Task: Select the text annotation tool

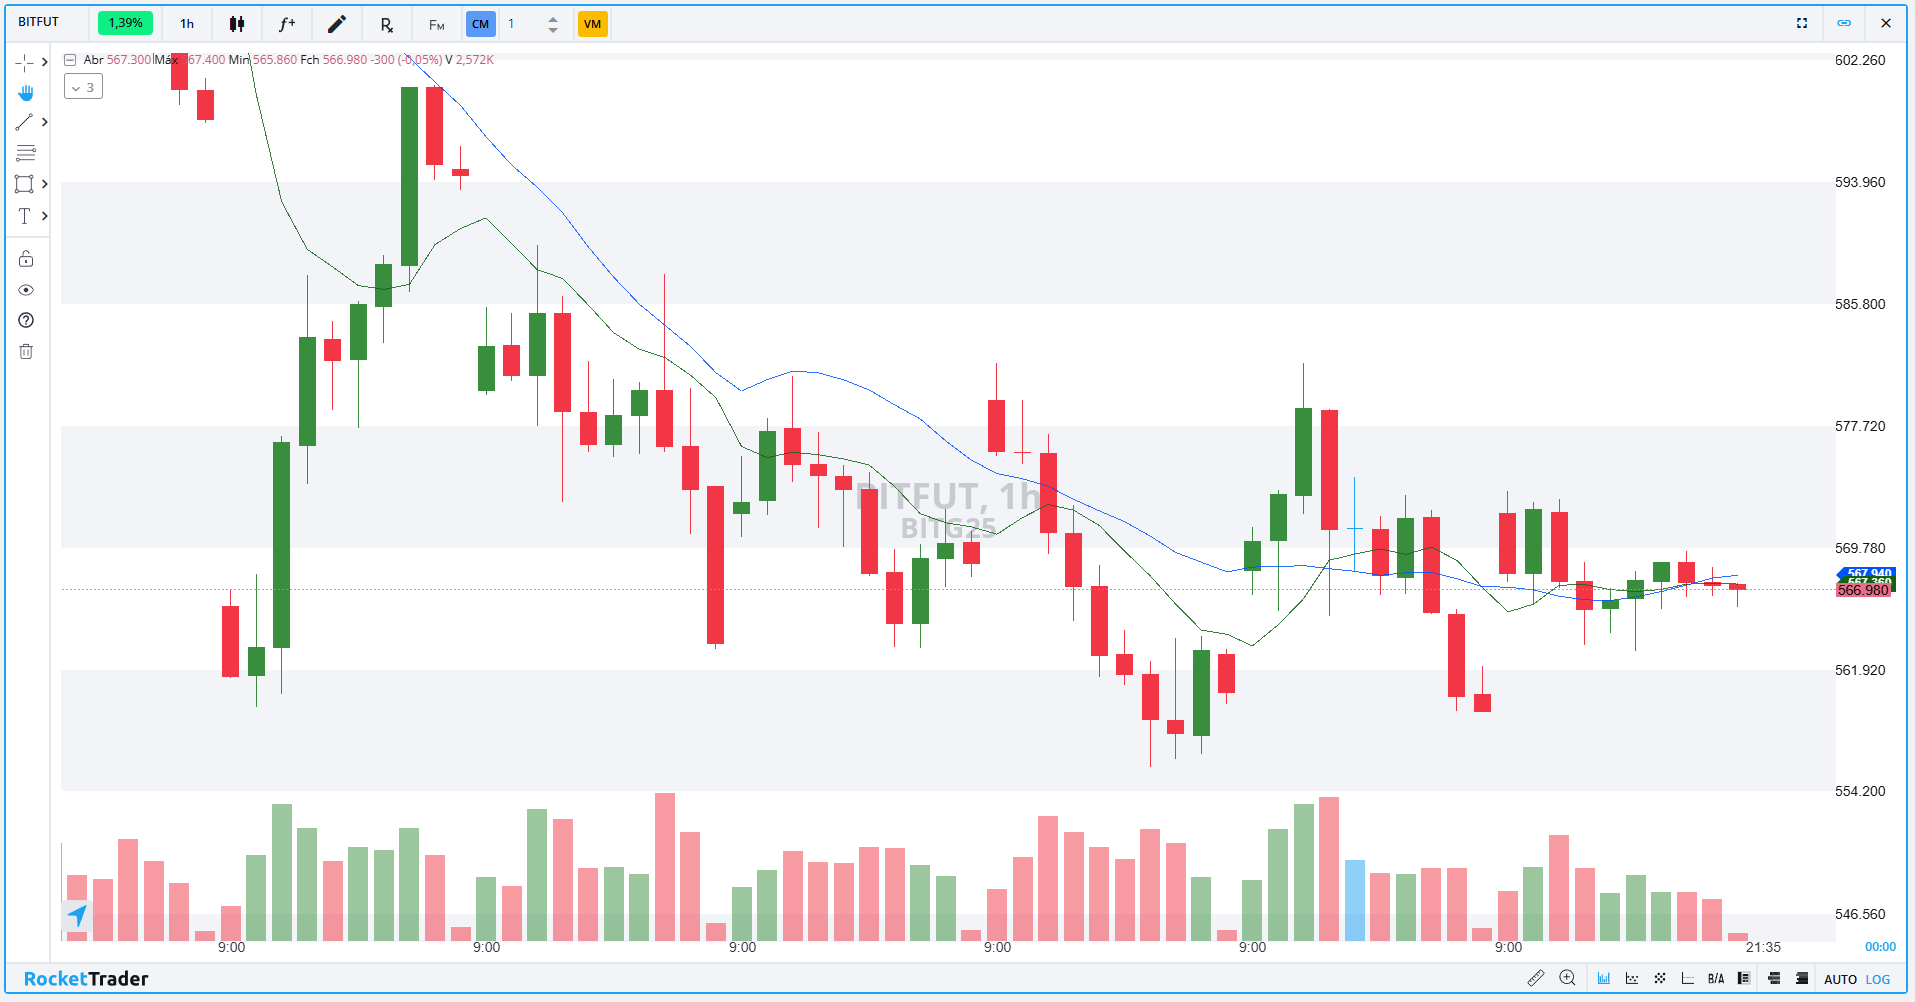Action: tap(25, 216)
